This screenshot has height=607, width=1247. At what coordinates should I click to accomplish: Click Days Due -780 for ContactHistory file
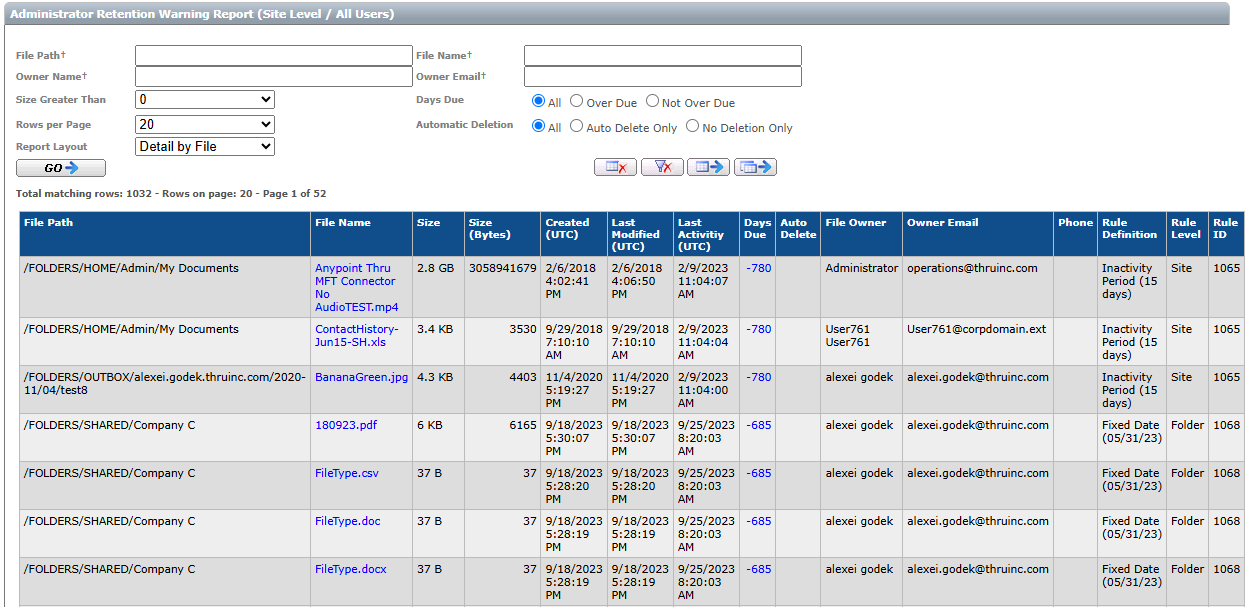[x=759, y=329]
